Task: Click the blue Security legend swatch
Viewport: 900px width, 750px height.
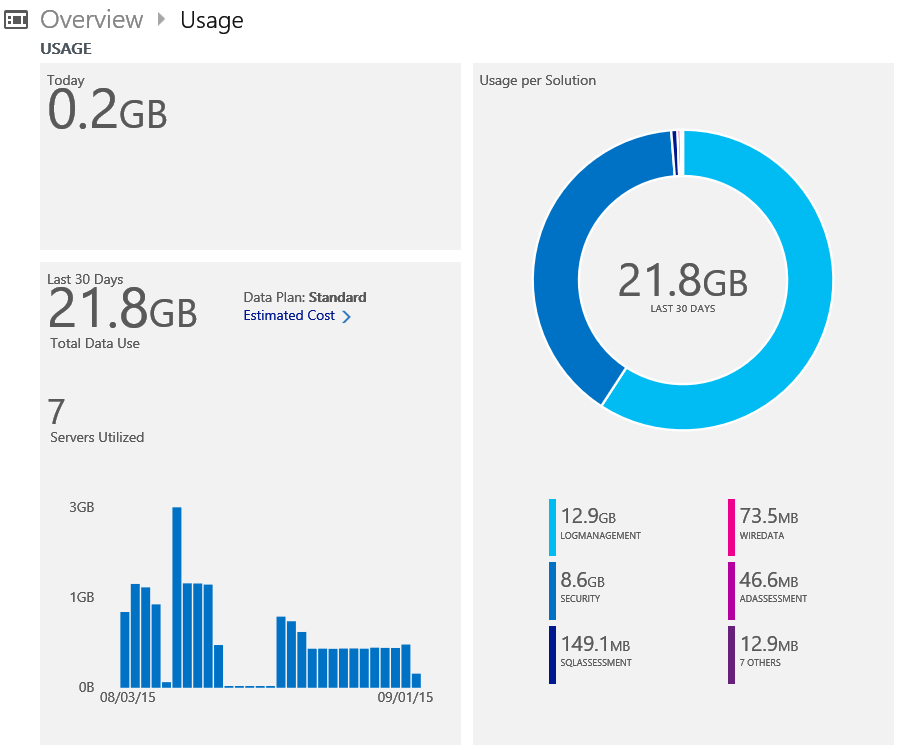Action: (x=552, y=590)
